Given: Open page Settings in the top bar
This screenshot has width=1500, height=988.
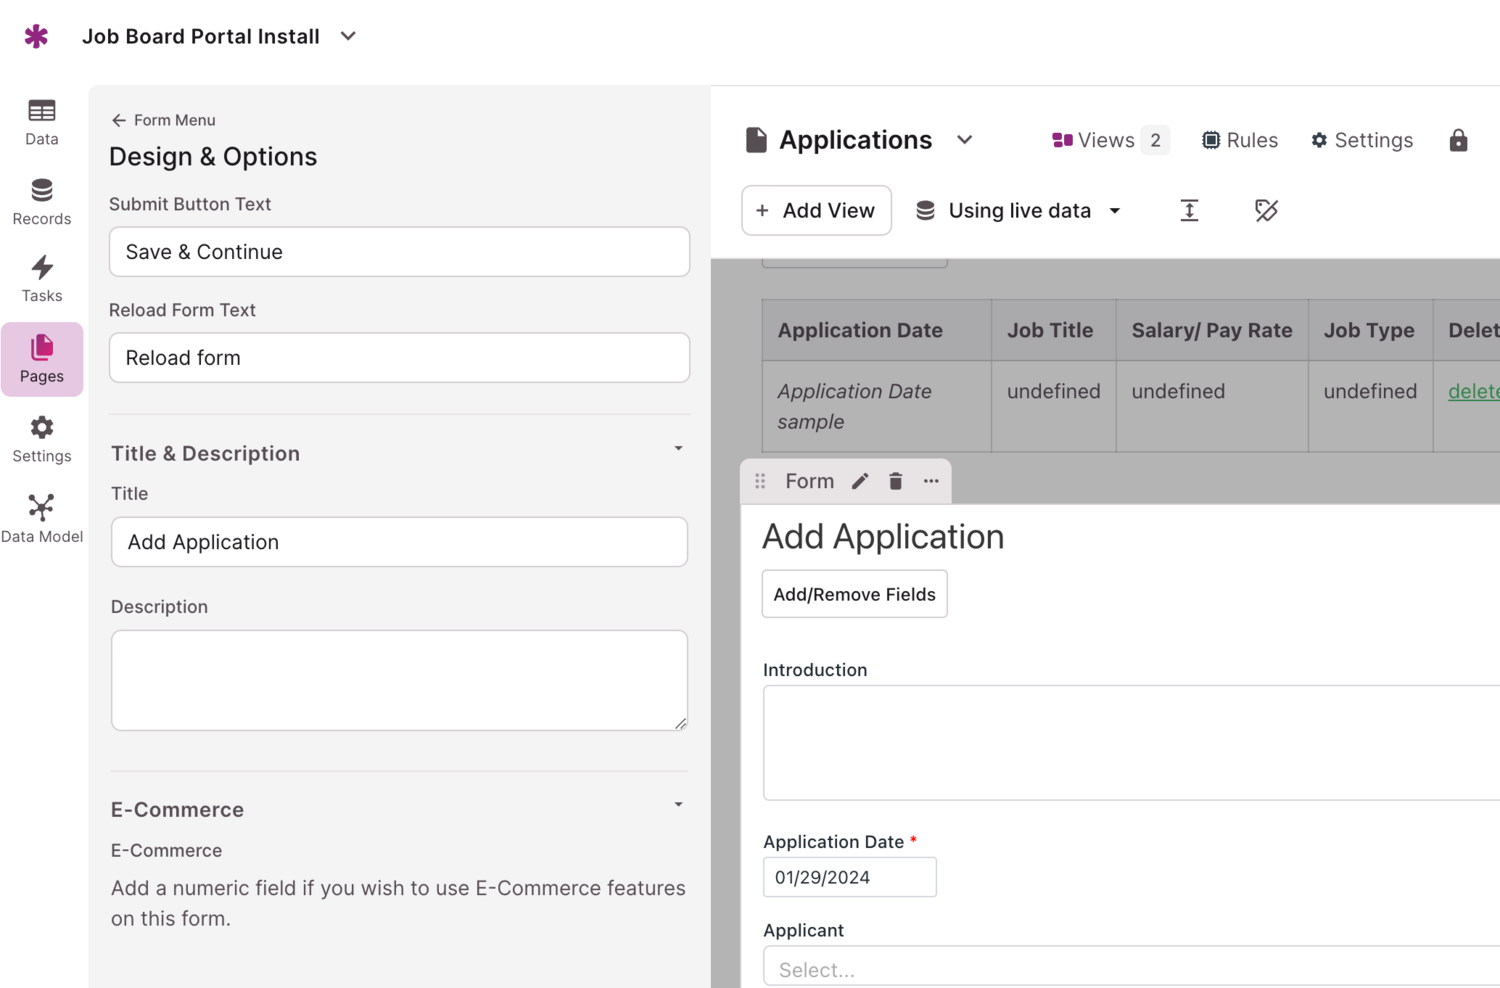Looking at the screenshot, I should point(1362,140).
